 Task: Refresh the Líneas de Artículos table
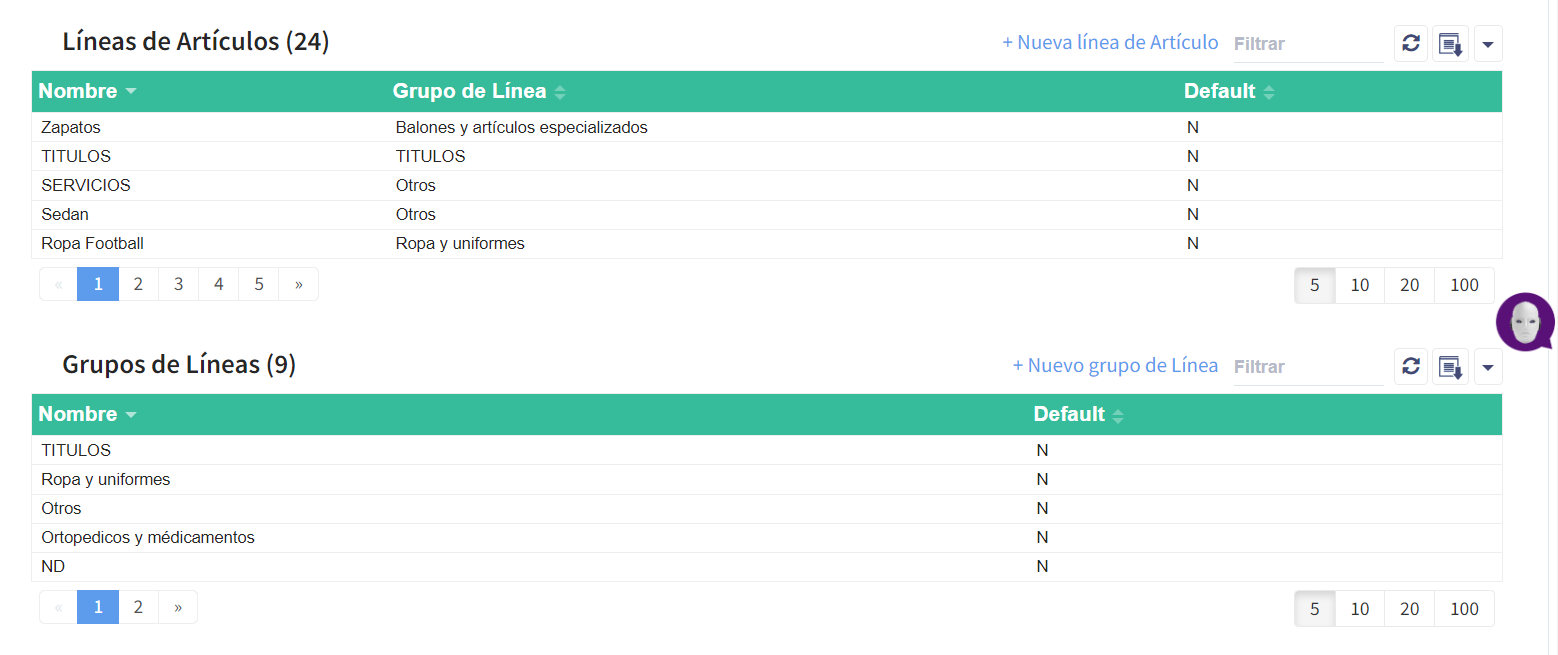click(x=1410, y=44)
